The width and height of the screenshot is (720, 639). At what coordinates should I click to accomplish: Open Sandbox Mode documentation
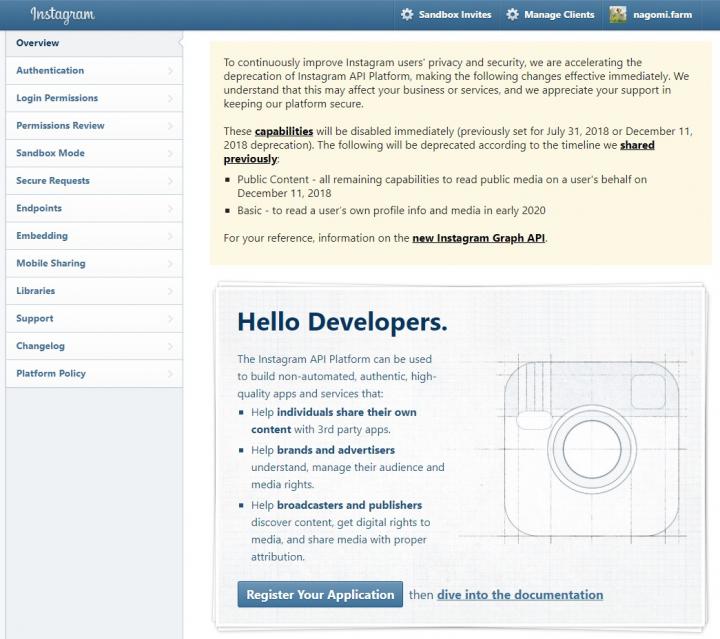click(50, 153)
